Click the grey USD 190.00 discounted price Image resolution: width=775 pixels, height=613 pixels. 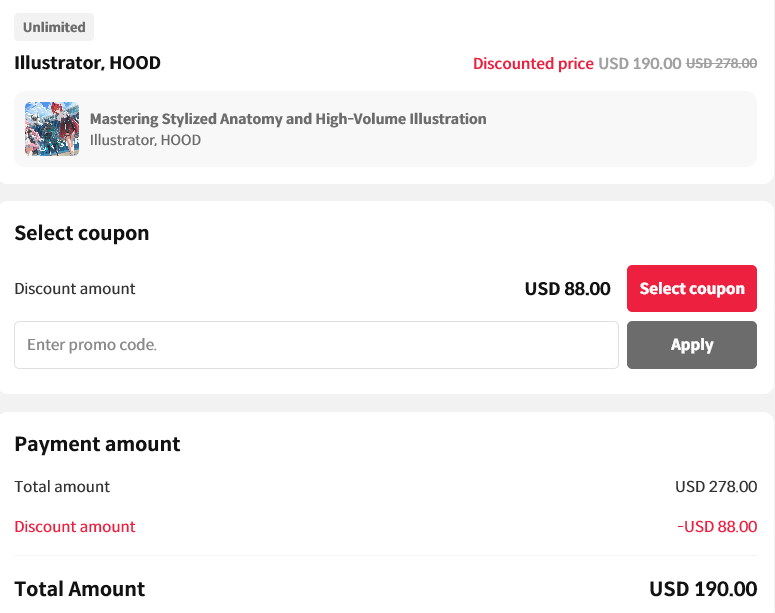[639, 64]
